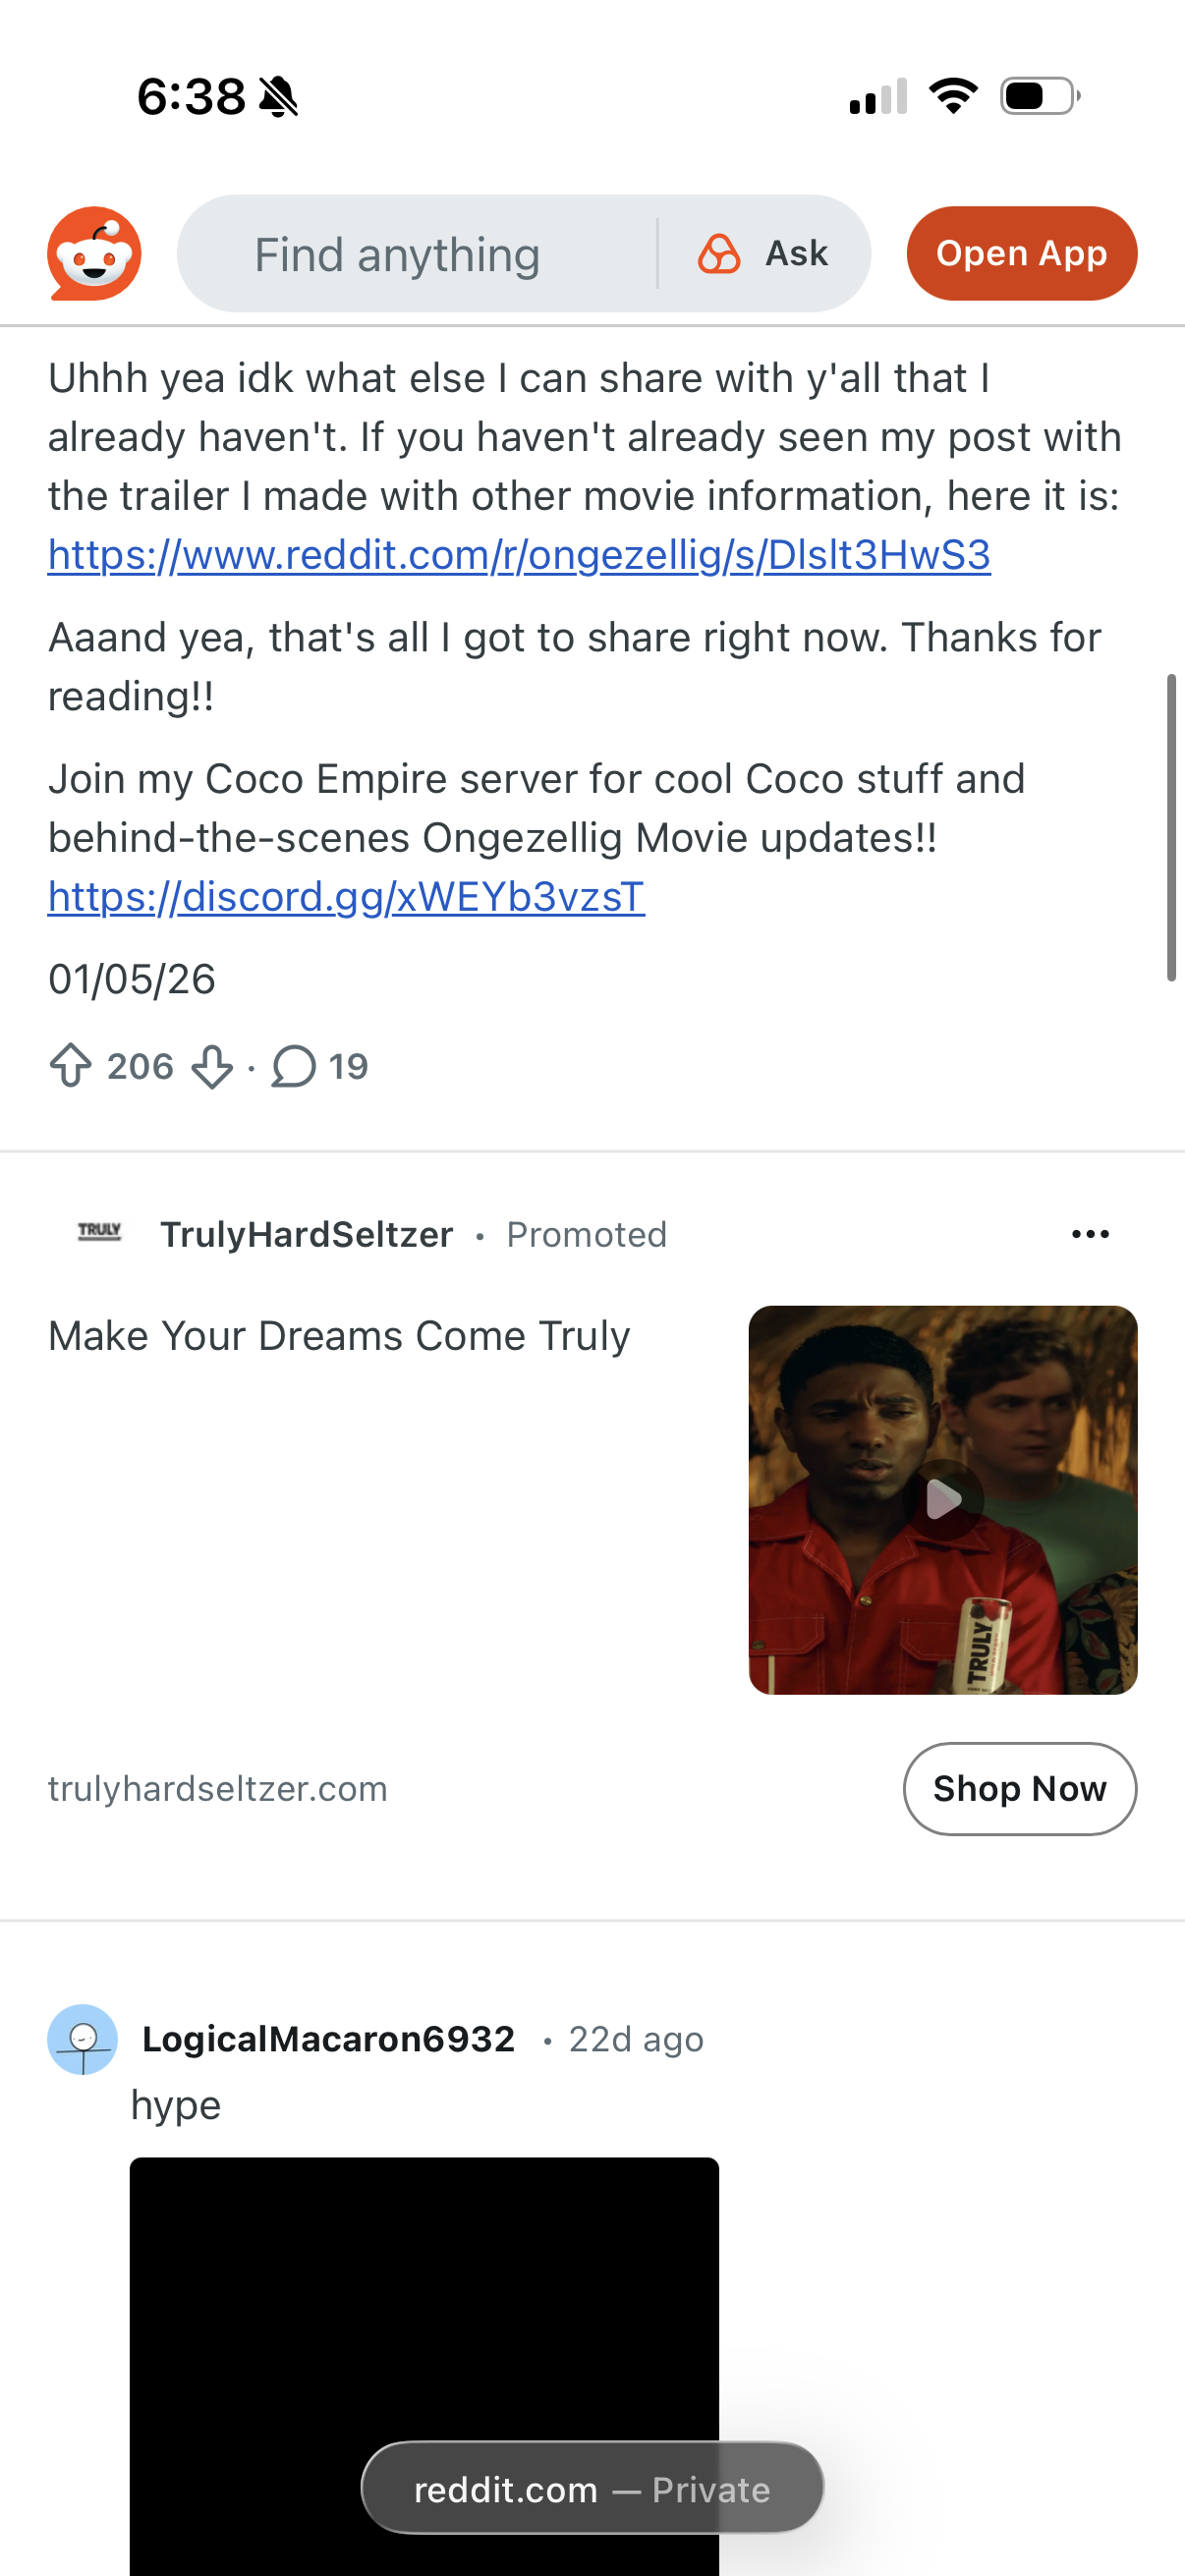Play the Truly seltzer ad video
The image size is (1185, 2576).
click(x=942, y=1499)
